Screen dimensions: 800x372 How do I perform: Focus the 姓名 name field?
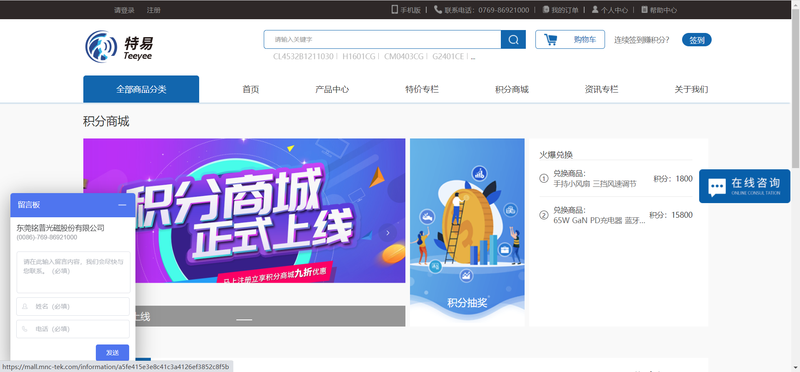click(x=73, y=307)
